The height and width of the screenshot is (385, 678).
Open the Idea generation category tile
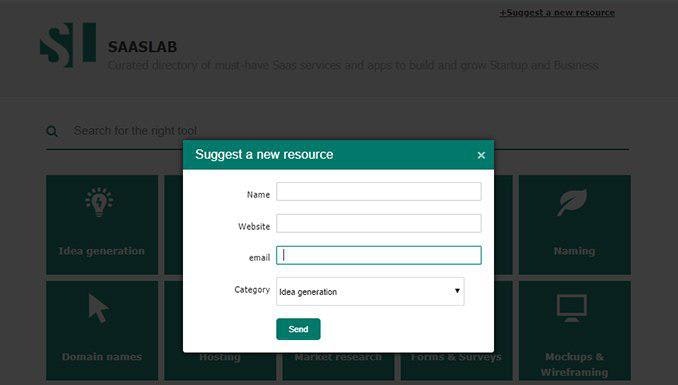coord(102,225)
